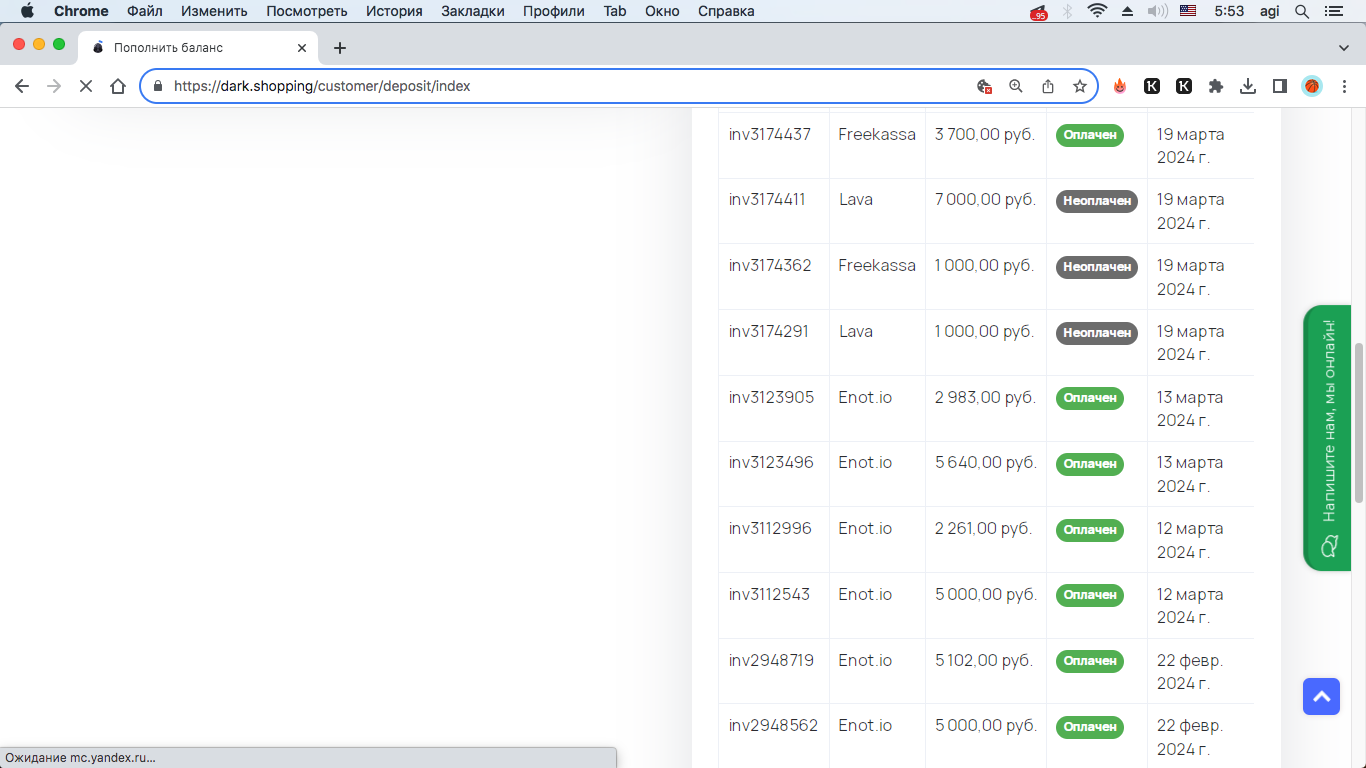The image size is (1366, 768).
Task: Click the zoom magnifier icon in address bar
Action: click(1016, 86)
